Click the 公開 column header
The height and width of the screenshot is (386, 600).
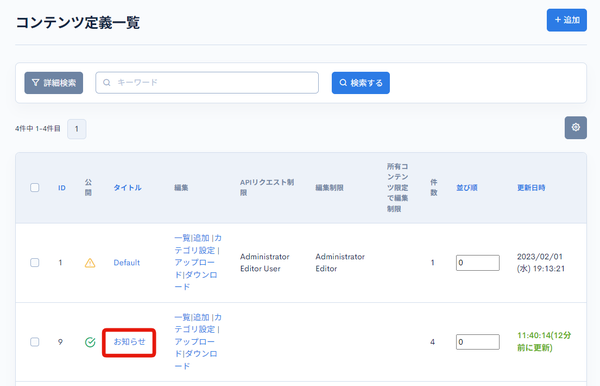tap(88, 187)
